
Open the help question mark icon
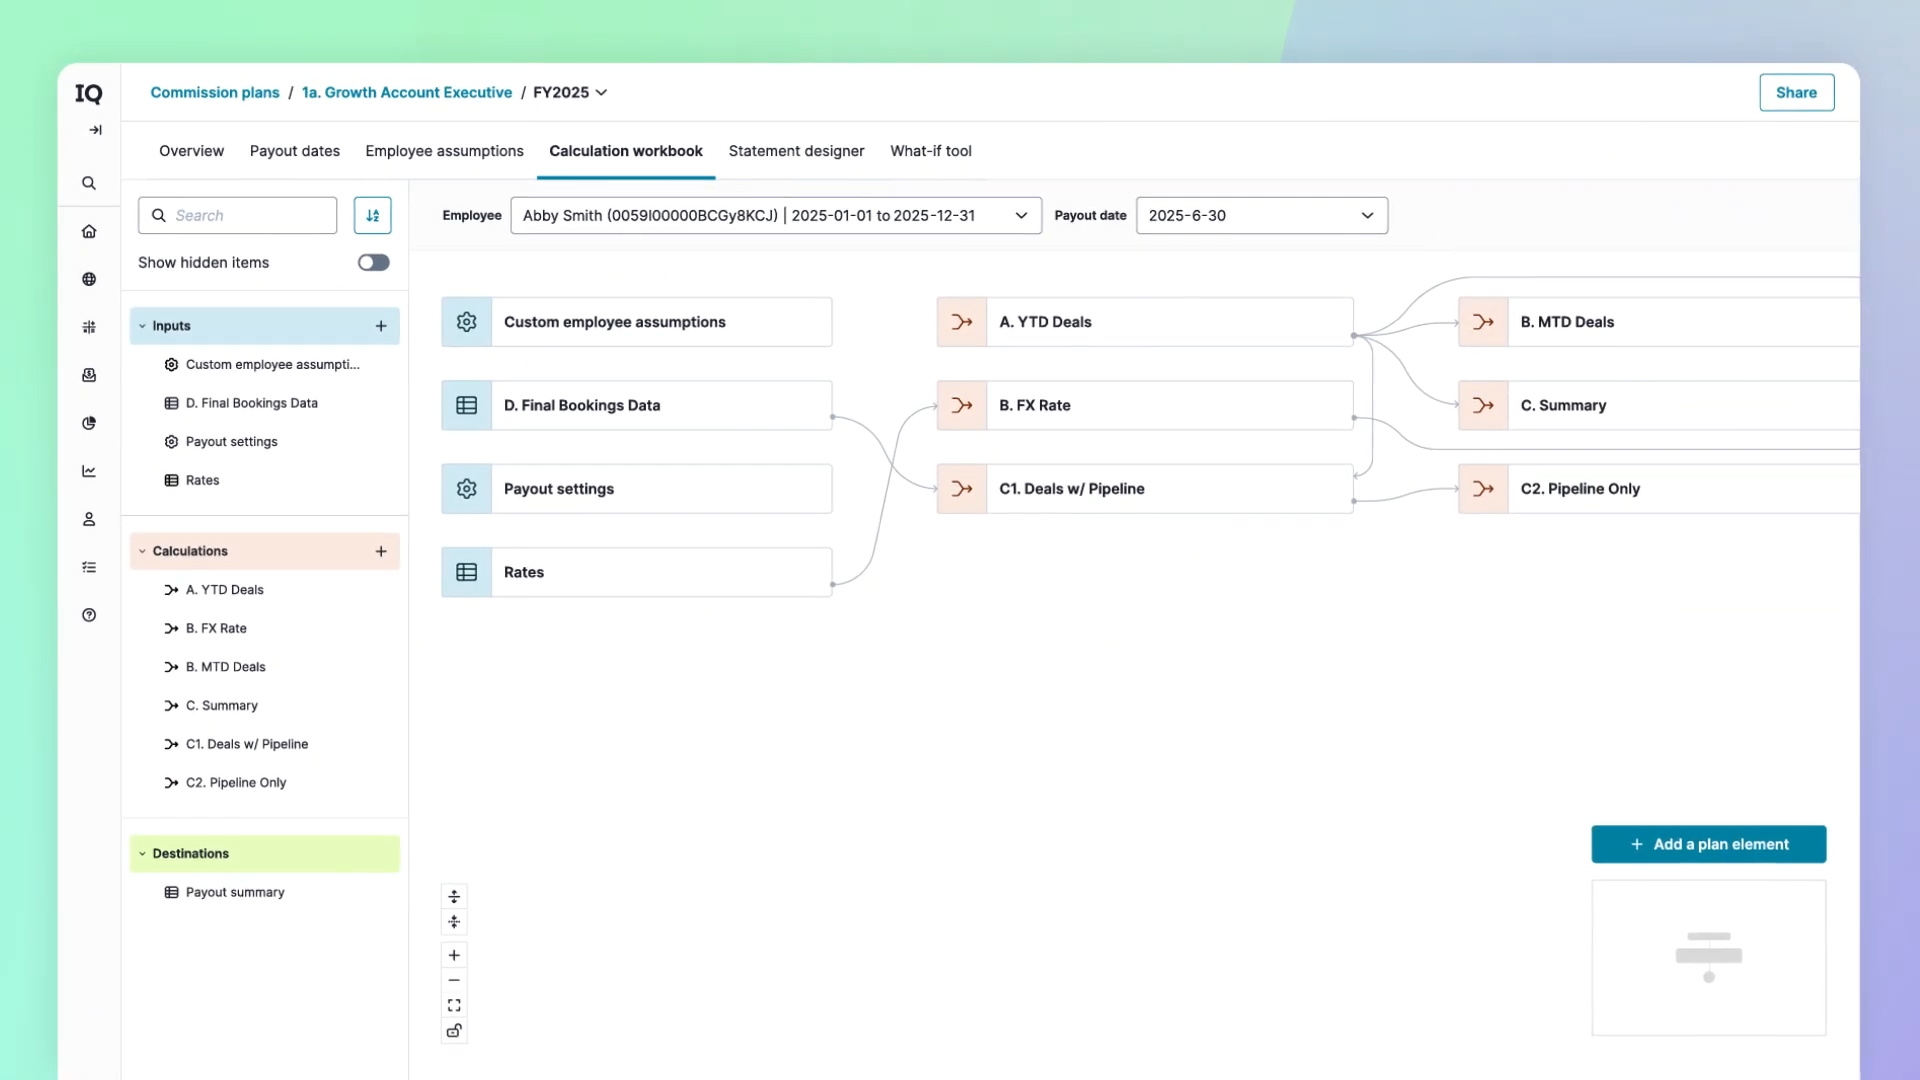89,615
